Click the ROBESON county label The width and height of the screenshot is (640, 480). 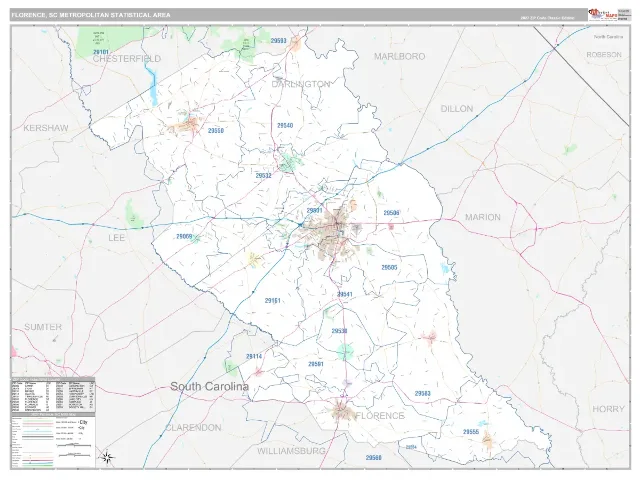click(x=604, y=55)
